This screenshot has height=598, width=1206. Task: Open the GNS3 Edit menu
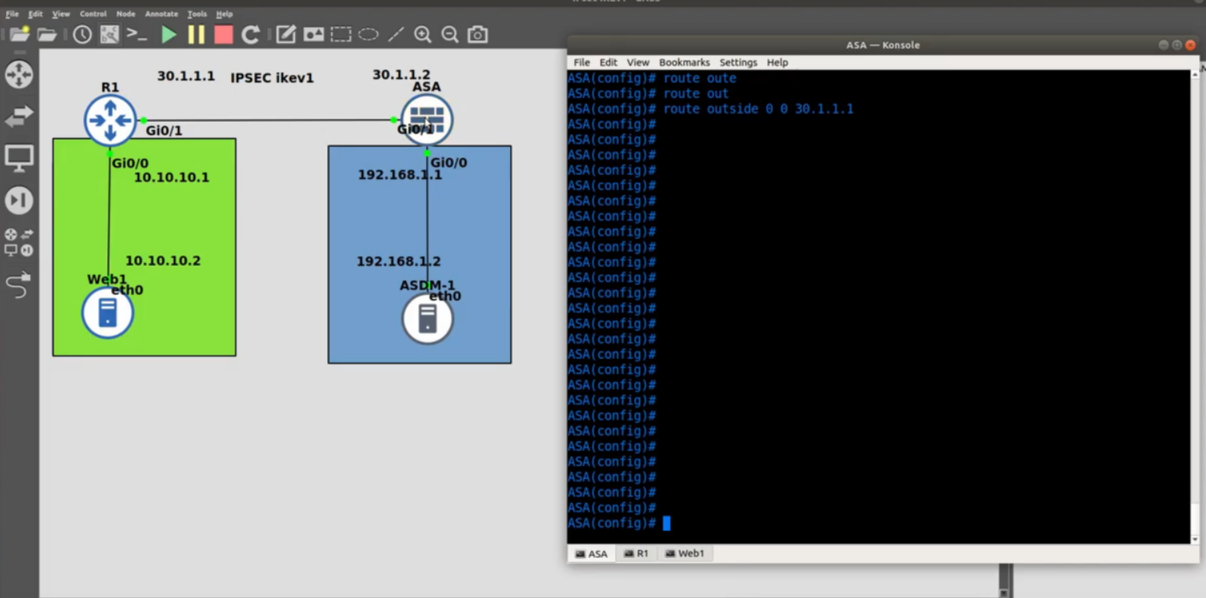35,14
